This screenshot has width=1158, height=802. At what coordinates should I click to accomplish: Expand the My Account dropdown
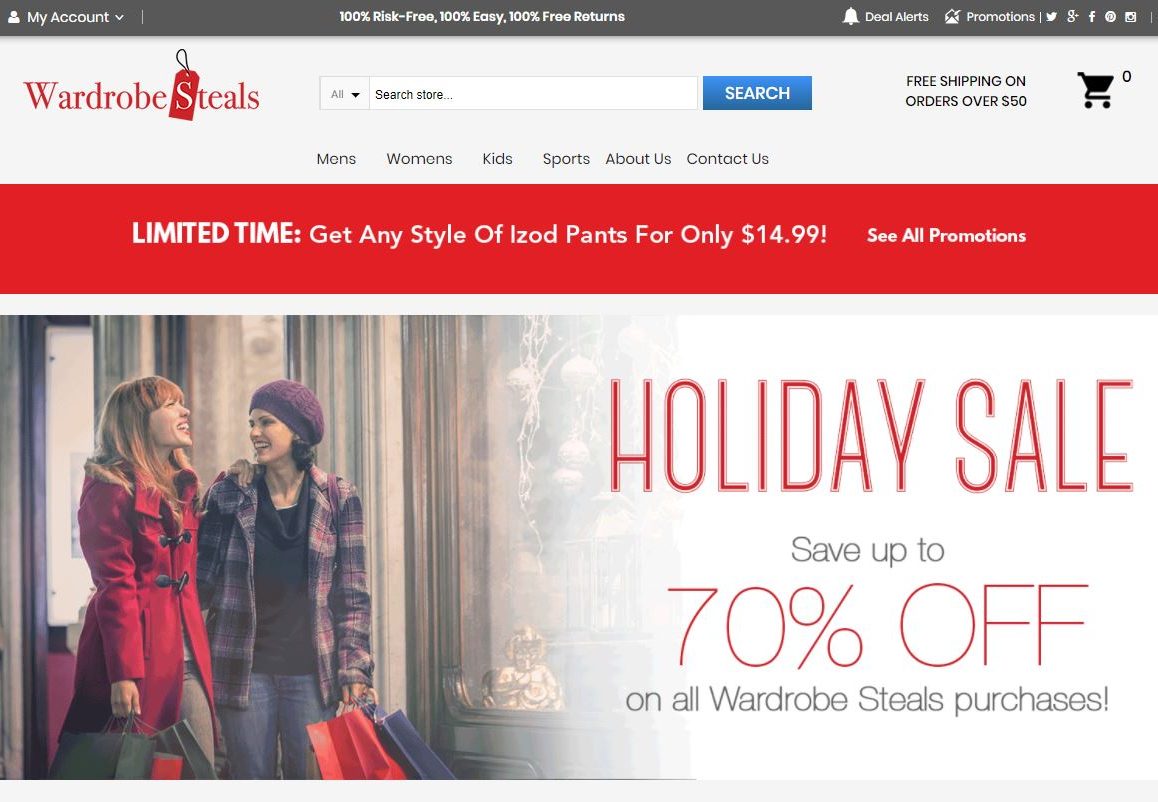click(66, 16)
